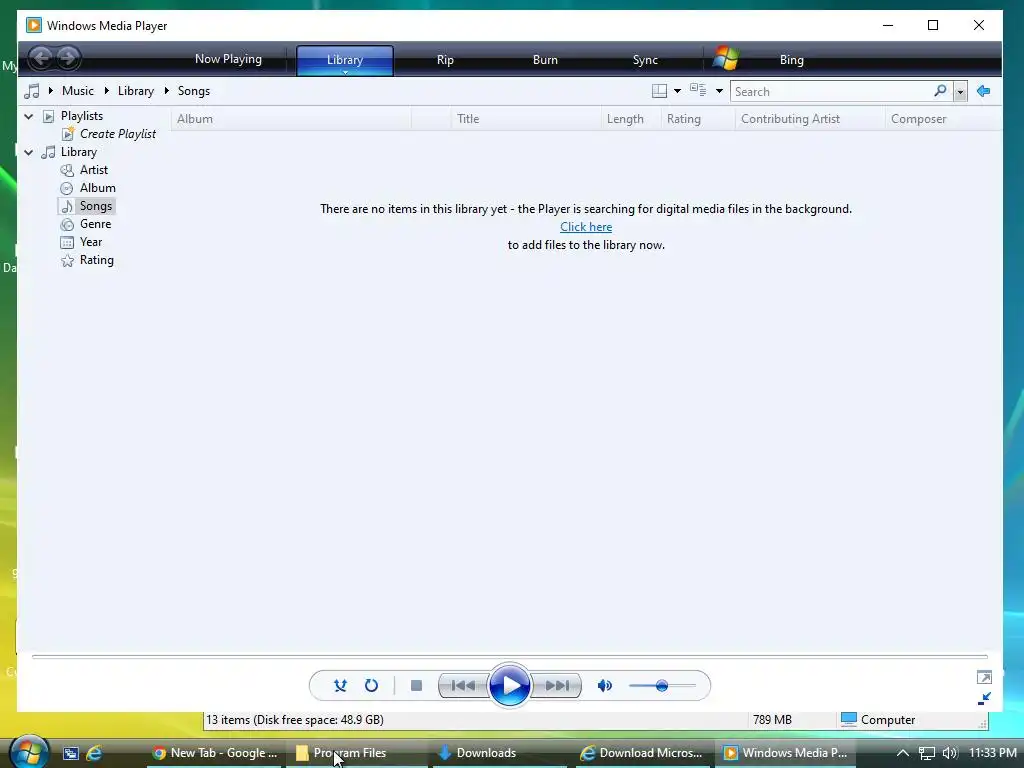Sort by the Album column header
This screenshot has width=1024, height=768.
click(x=291, y=119)
